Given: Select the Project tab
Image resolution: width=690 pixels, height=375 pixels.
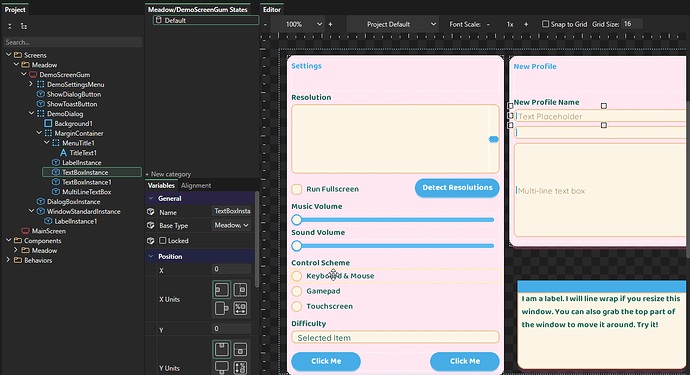Looking at the screenshot, I should pos(15,10).
